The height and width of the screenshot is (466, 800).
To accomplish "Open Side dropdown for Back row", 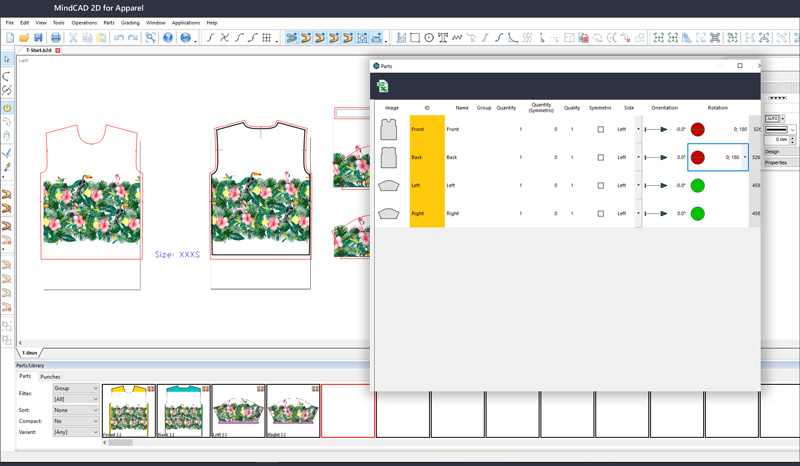I will 638,158.
